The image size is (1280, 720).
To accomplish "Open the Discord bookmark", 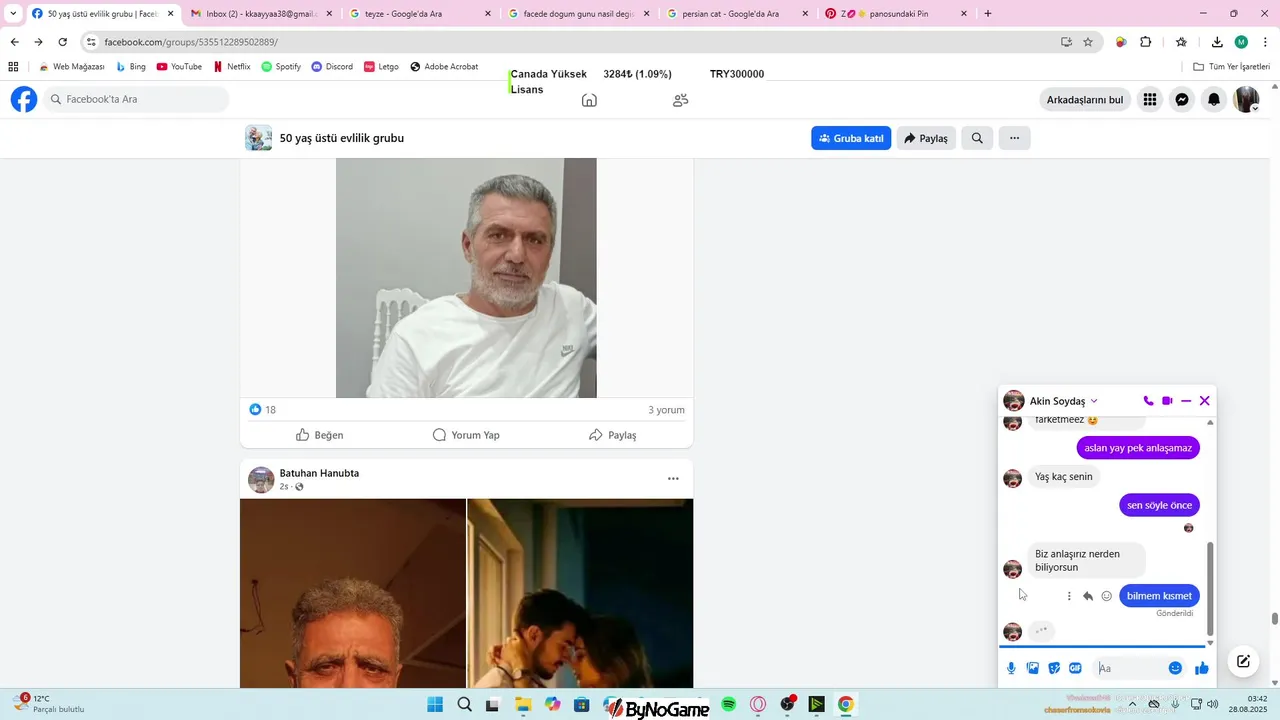I will point(332,67).
